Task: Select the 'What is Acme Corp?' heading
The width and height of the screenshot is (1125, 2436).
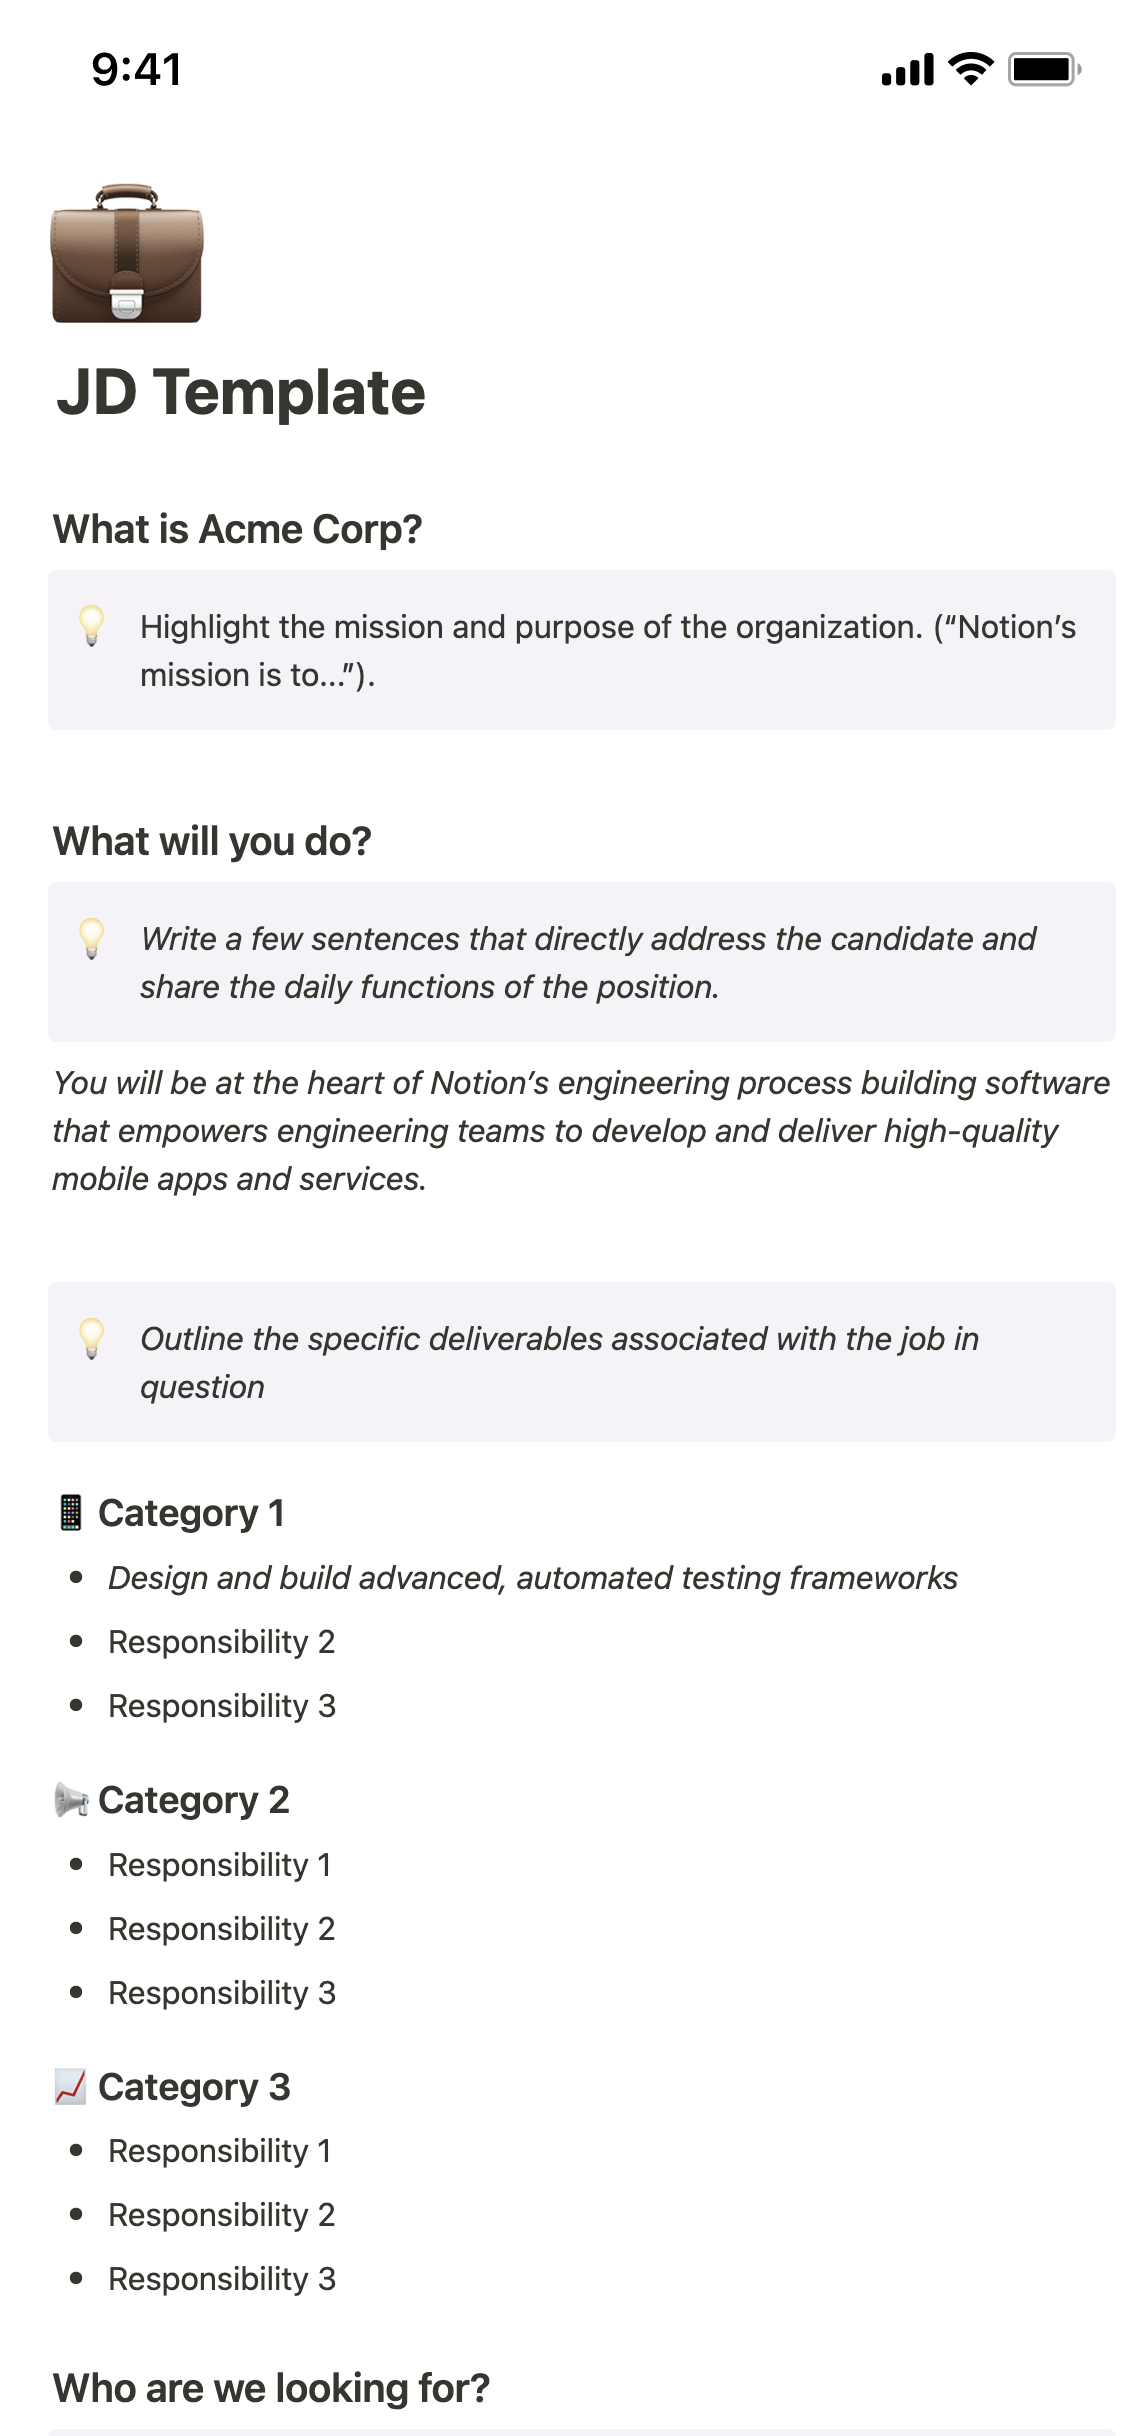Action: pos(237,529)
